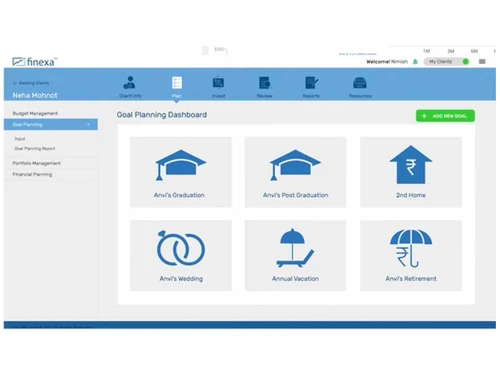This screenshot has width=500, height=375.
Task: Open notifications bell icon
Action: [415, 62]
